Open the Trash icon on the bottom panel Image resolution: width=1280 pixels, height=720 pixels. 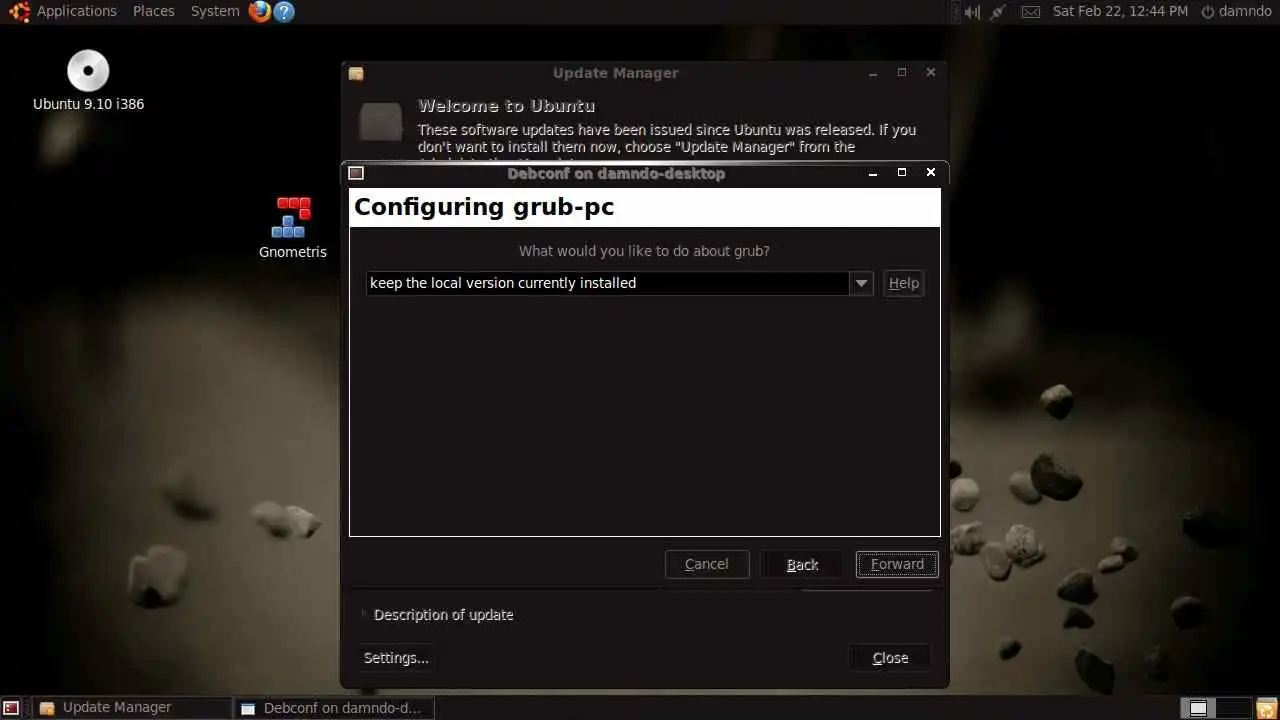[x=1266, y=708]
